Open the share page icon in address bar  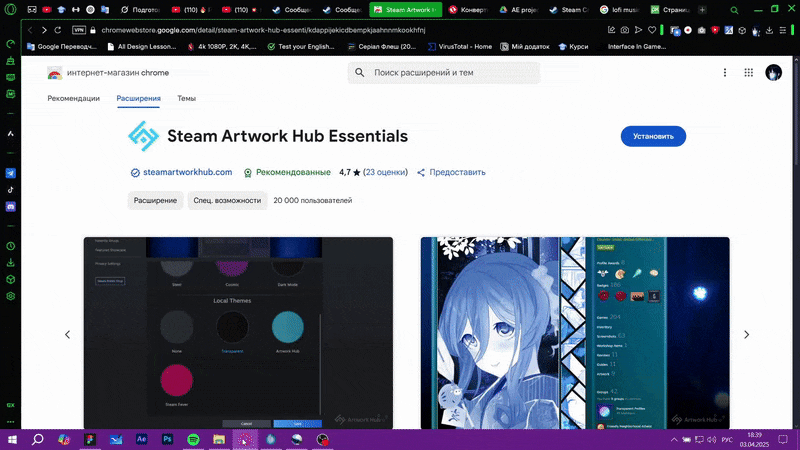[611, 30]
